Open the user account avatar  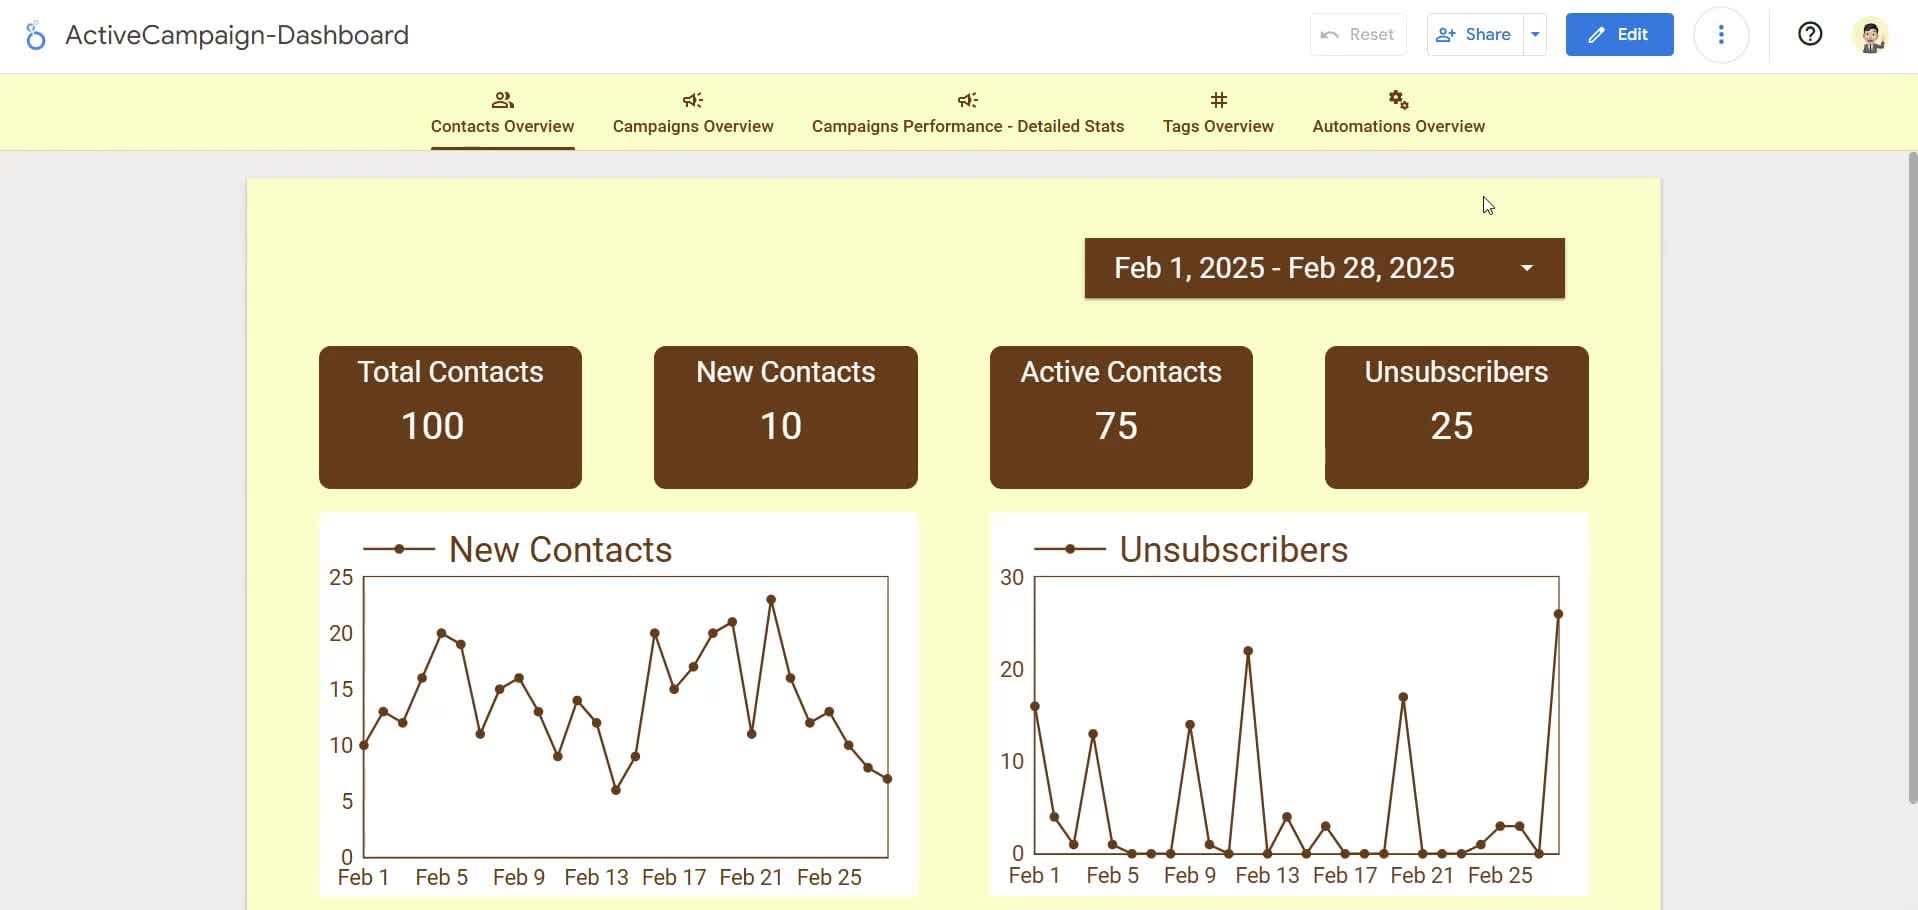[1869, 36]
